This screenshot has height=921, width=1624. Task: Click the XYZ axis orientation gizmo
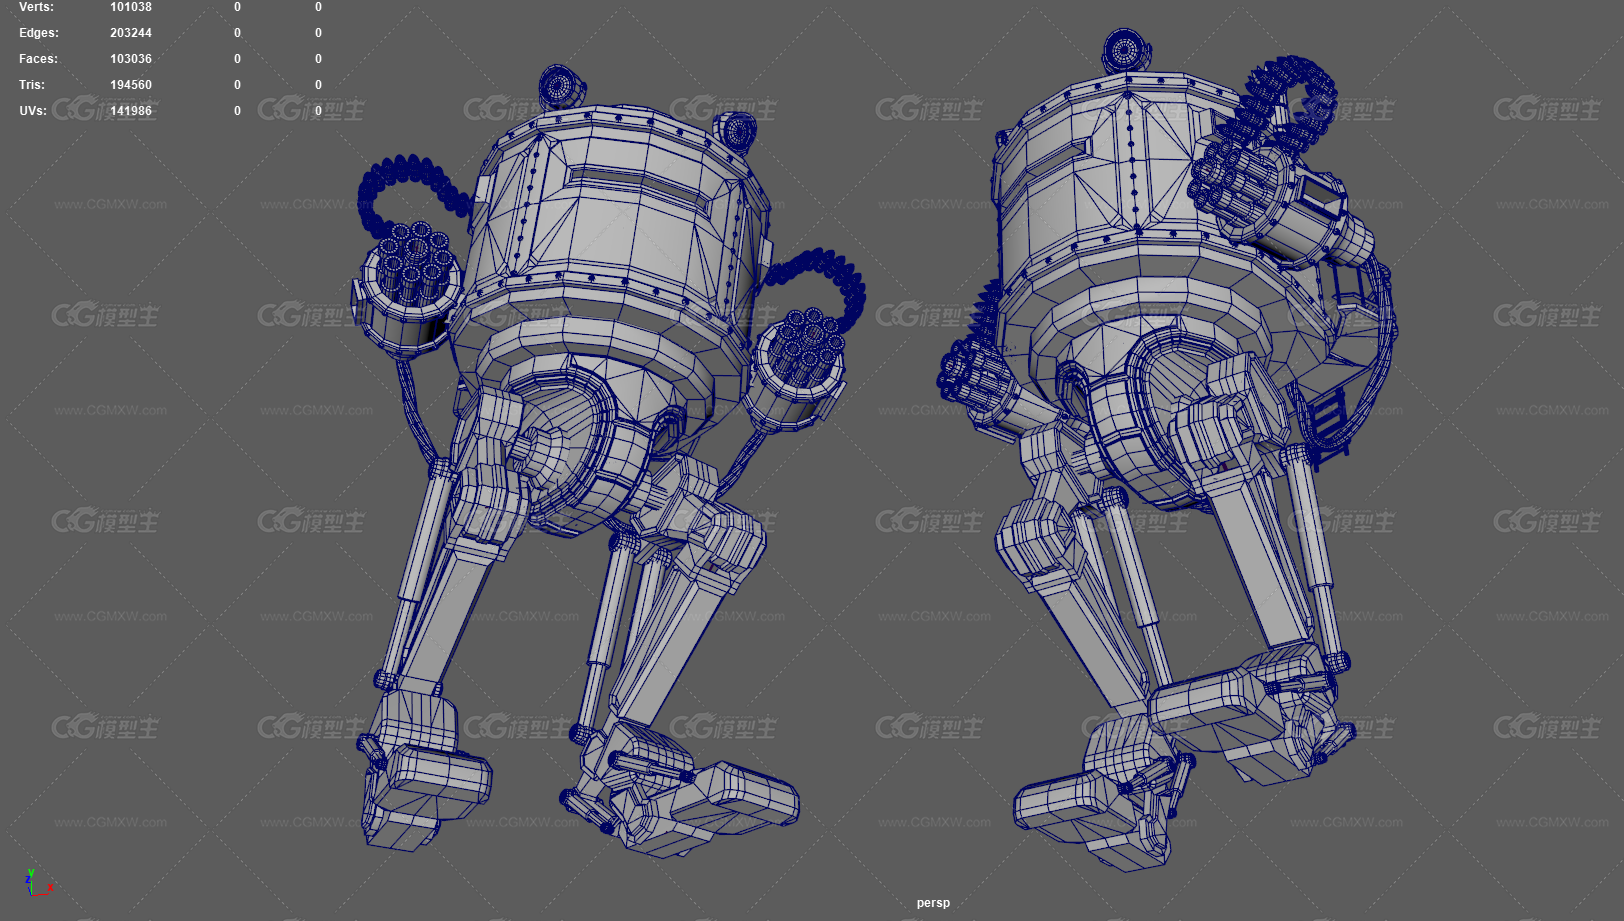38,882
